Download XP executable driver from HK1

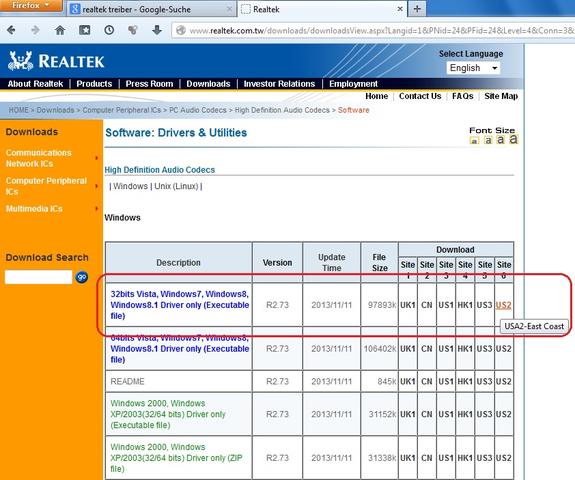point(465,414)
